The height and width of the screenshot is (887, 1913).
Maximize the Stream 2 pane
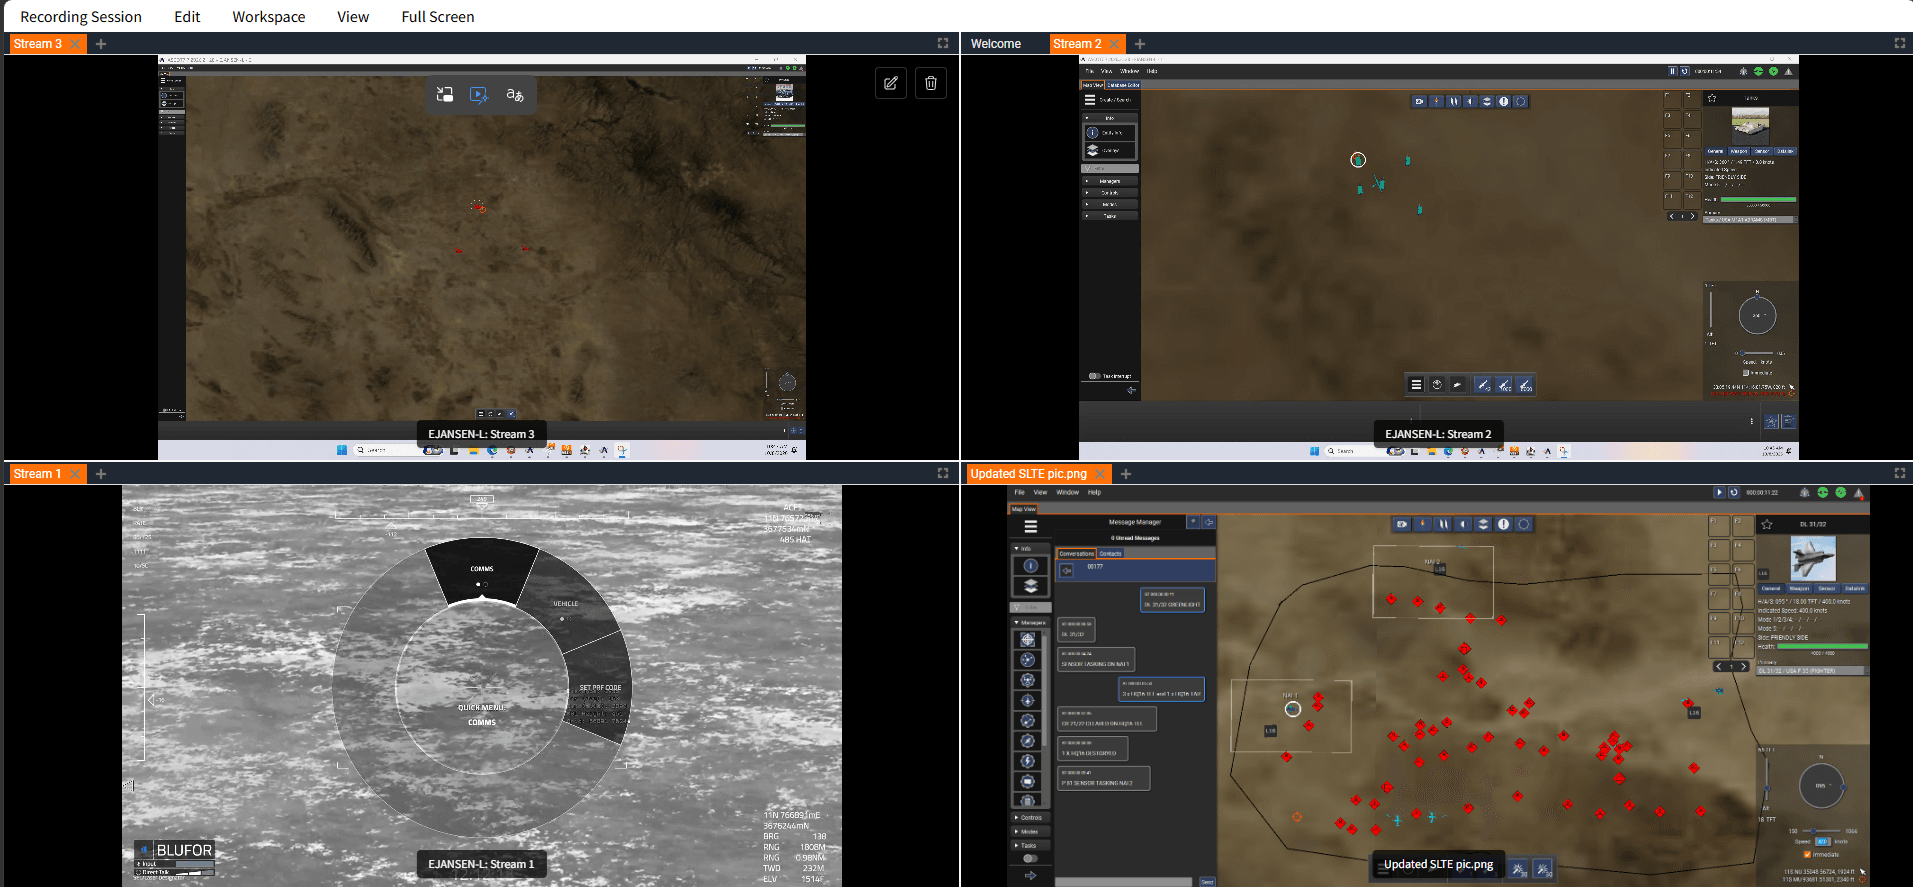point(1899,43)
